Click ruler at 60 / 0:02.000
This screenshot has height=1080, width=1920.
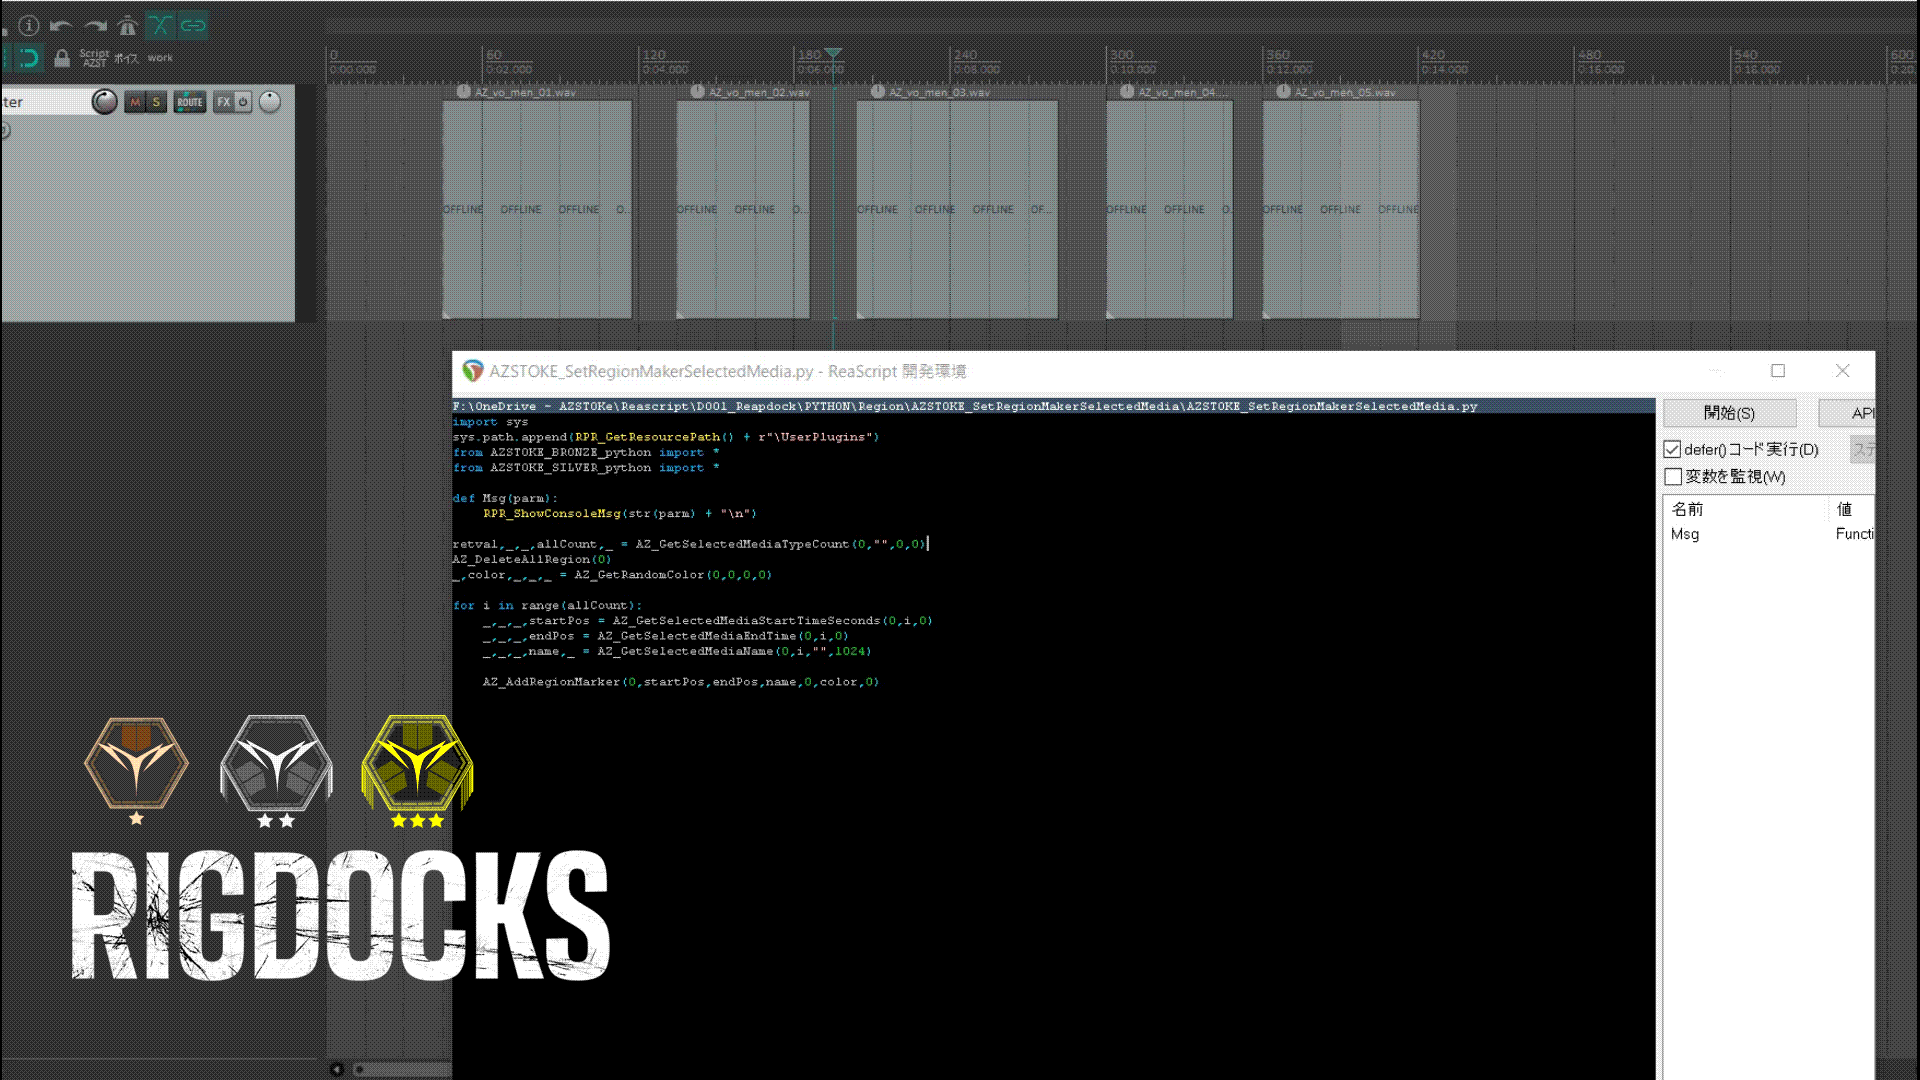(x=509, y=62)
